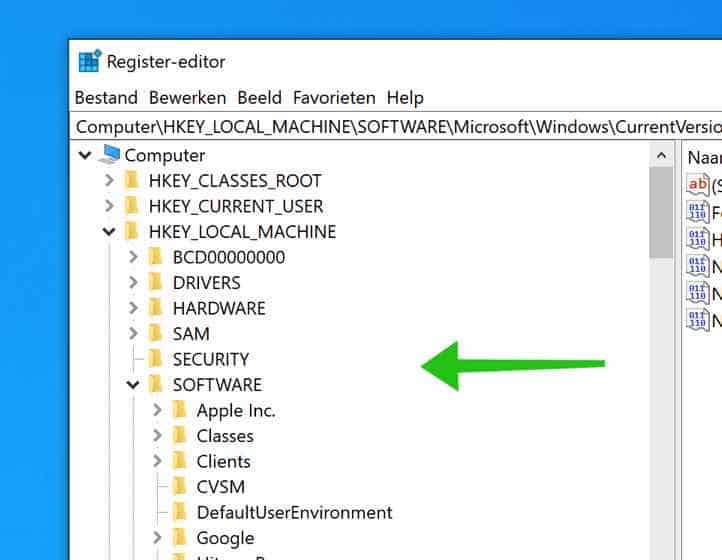Image resolution: width=722 pixels, height=560 pixels.
Task: Select Apple Inc. key label
Action: (x=235, y=410)
